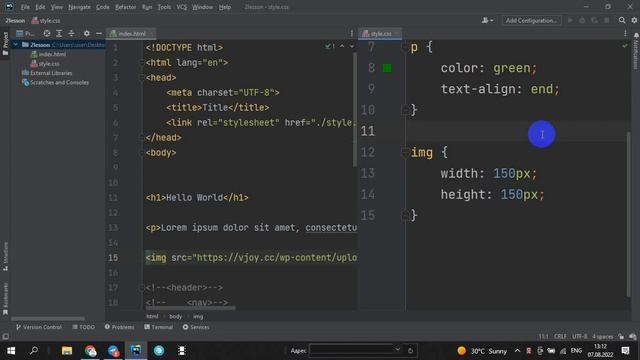Collapse the img rule fold at line 12
Screen dimensions: 640x360
405,153
